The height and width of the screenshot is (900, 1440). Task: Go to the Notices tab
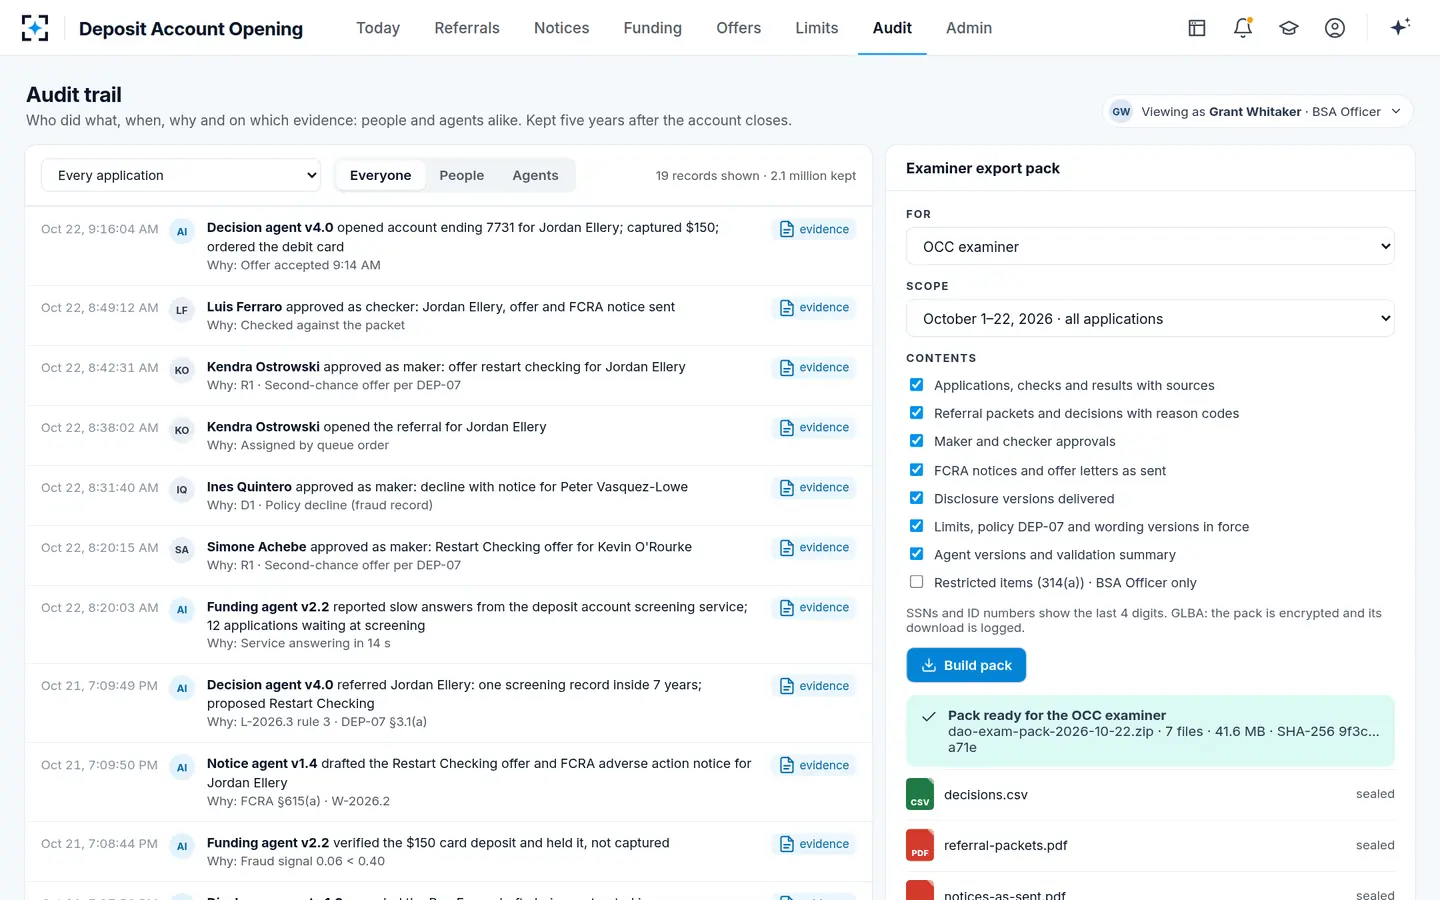click(561, 28)
